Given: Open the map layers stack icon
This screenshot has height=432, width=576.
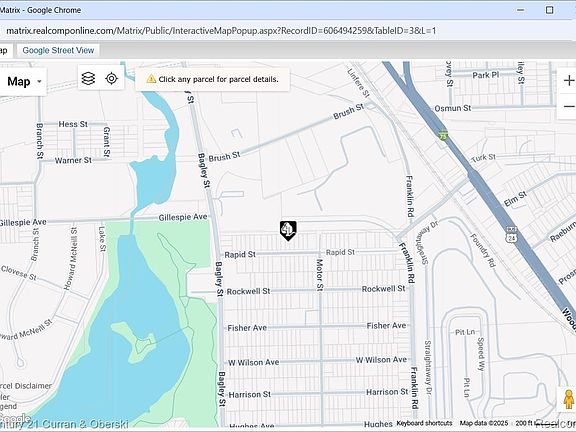Looking at the screenshot, I should (89, 78).
